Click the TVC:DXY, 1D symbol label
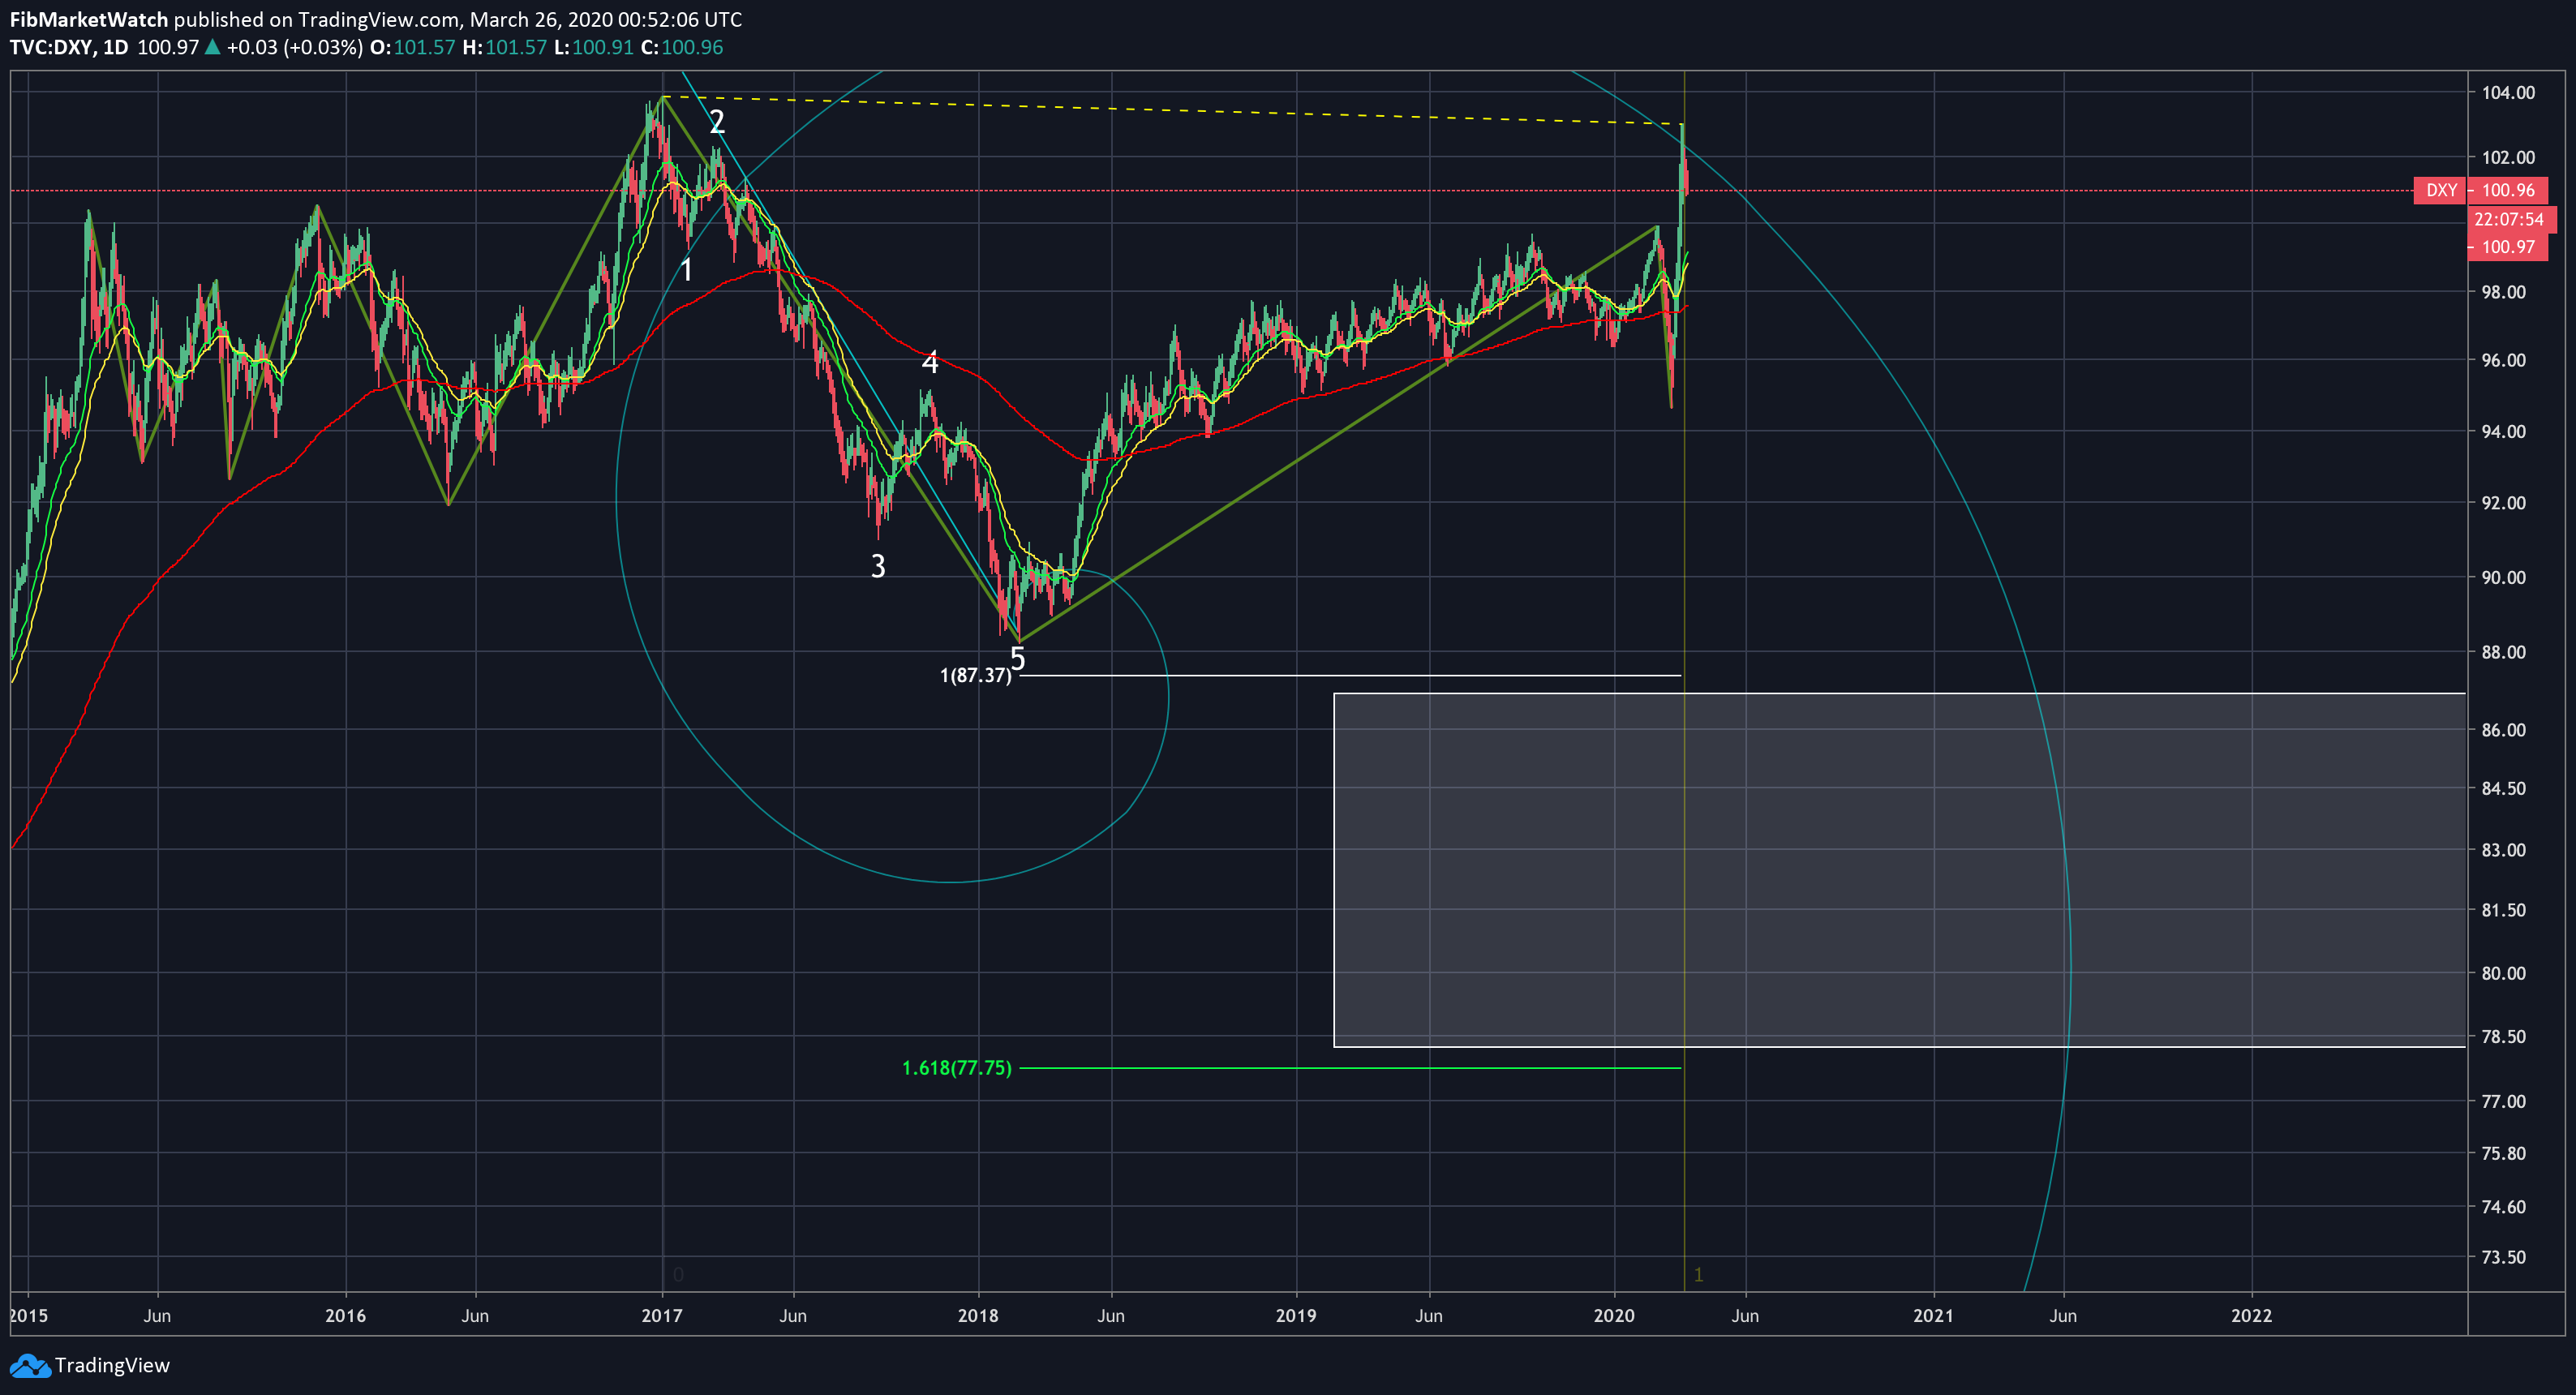 [x=69, y=47]
